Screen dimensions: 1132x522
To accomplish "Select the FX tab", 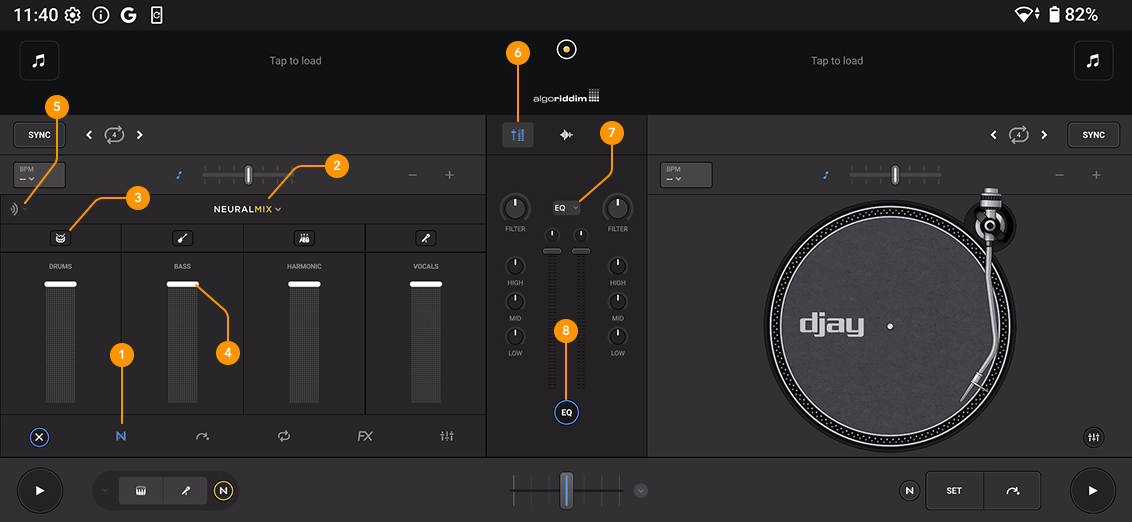I will tap(365, 437).
